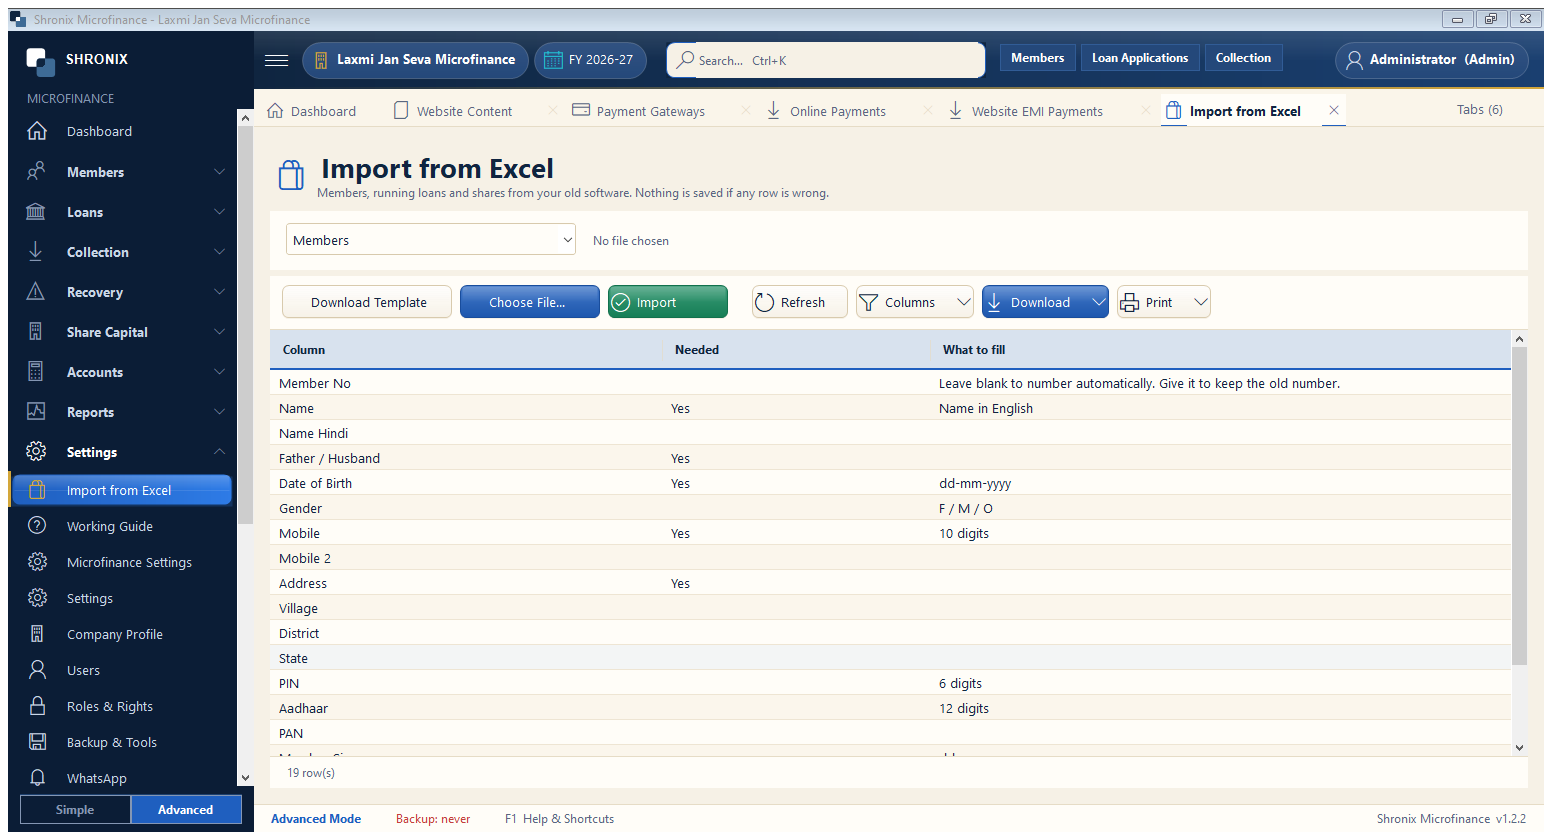Expand the Recovery sidebar section

click(x=219, y=292)
